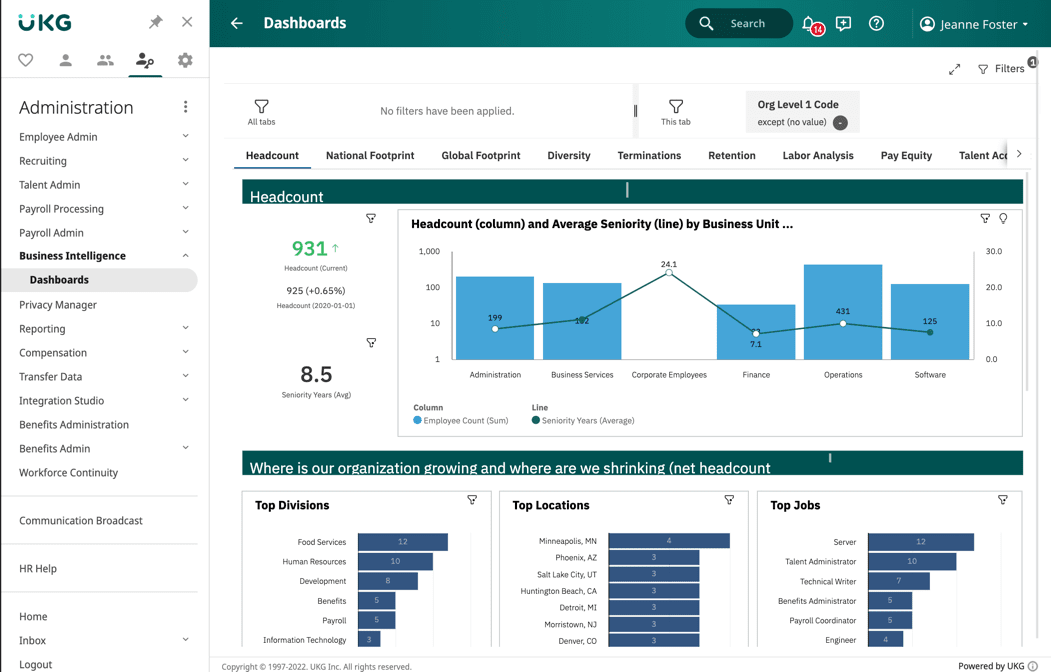Collapse the Business Intelligence section
Screen dimensions: 1051x672
[x=185, y=256]
